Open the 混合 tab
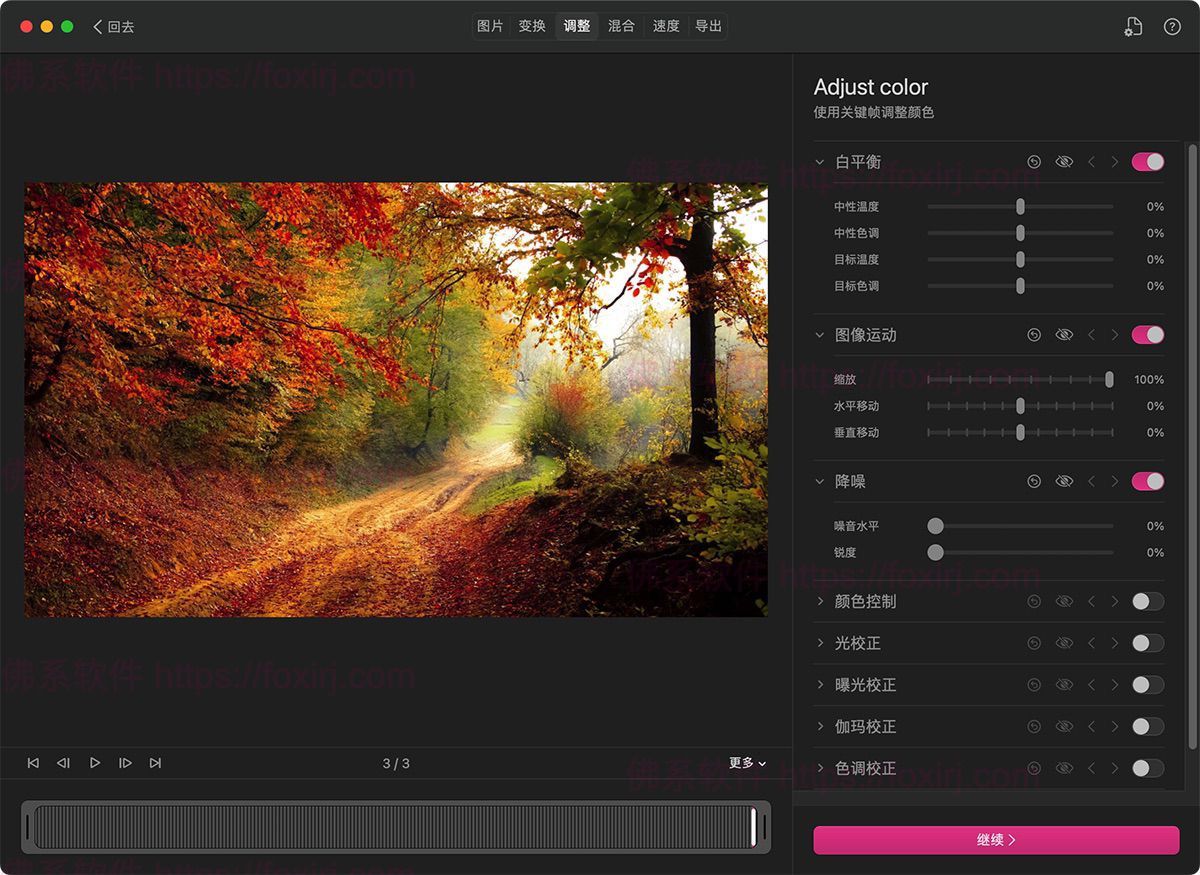This screenshot has height=875, width=1200. (x=621, y=26)
